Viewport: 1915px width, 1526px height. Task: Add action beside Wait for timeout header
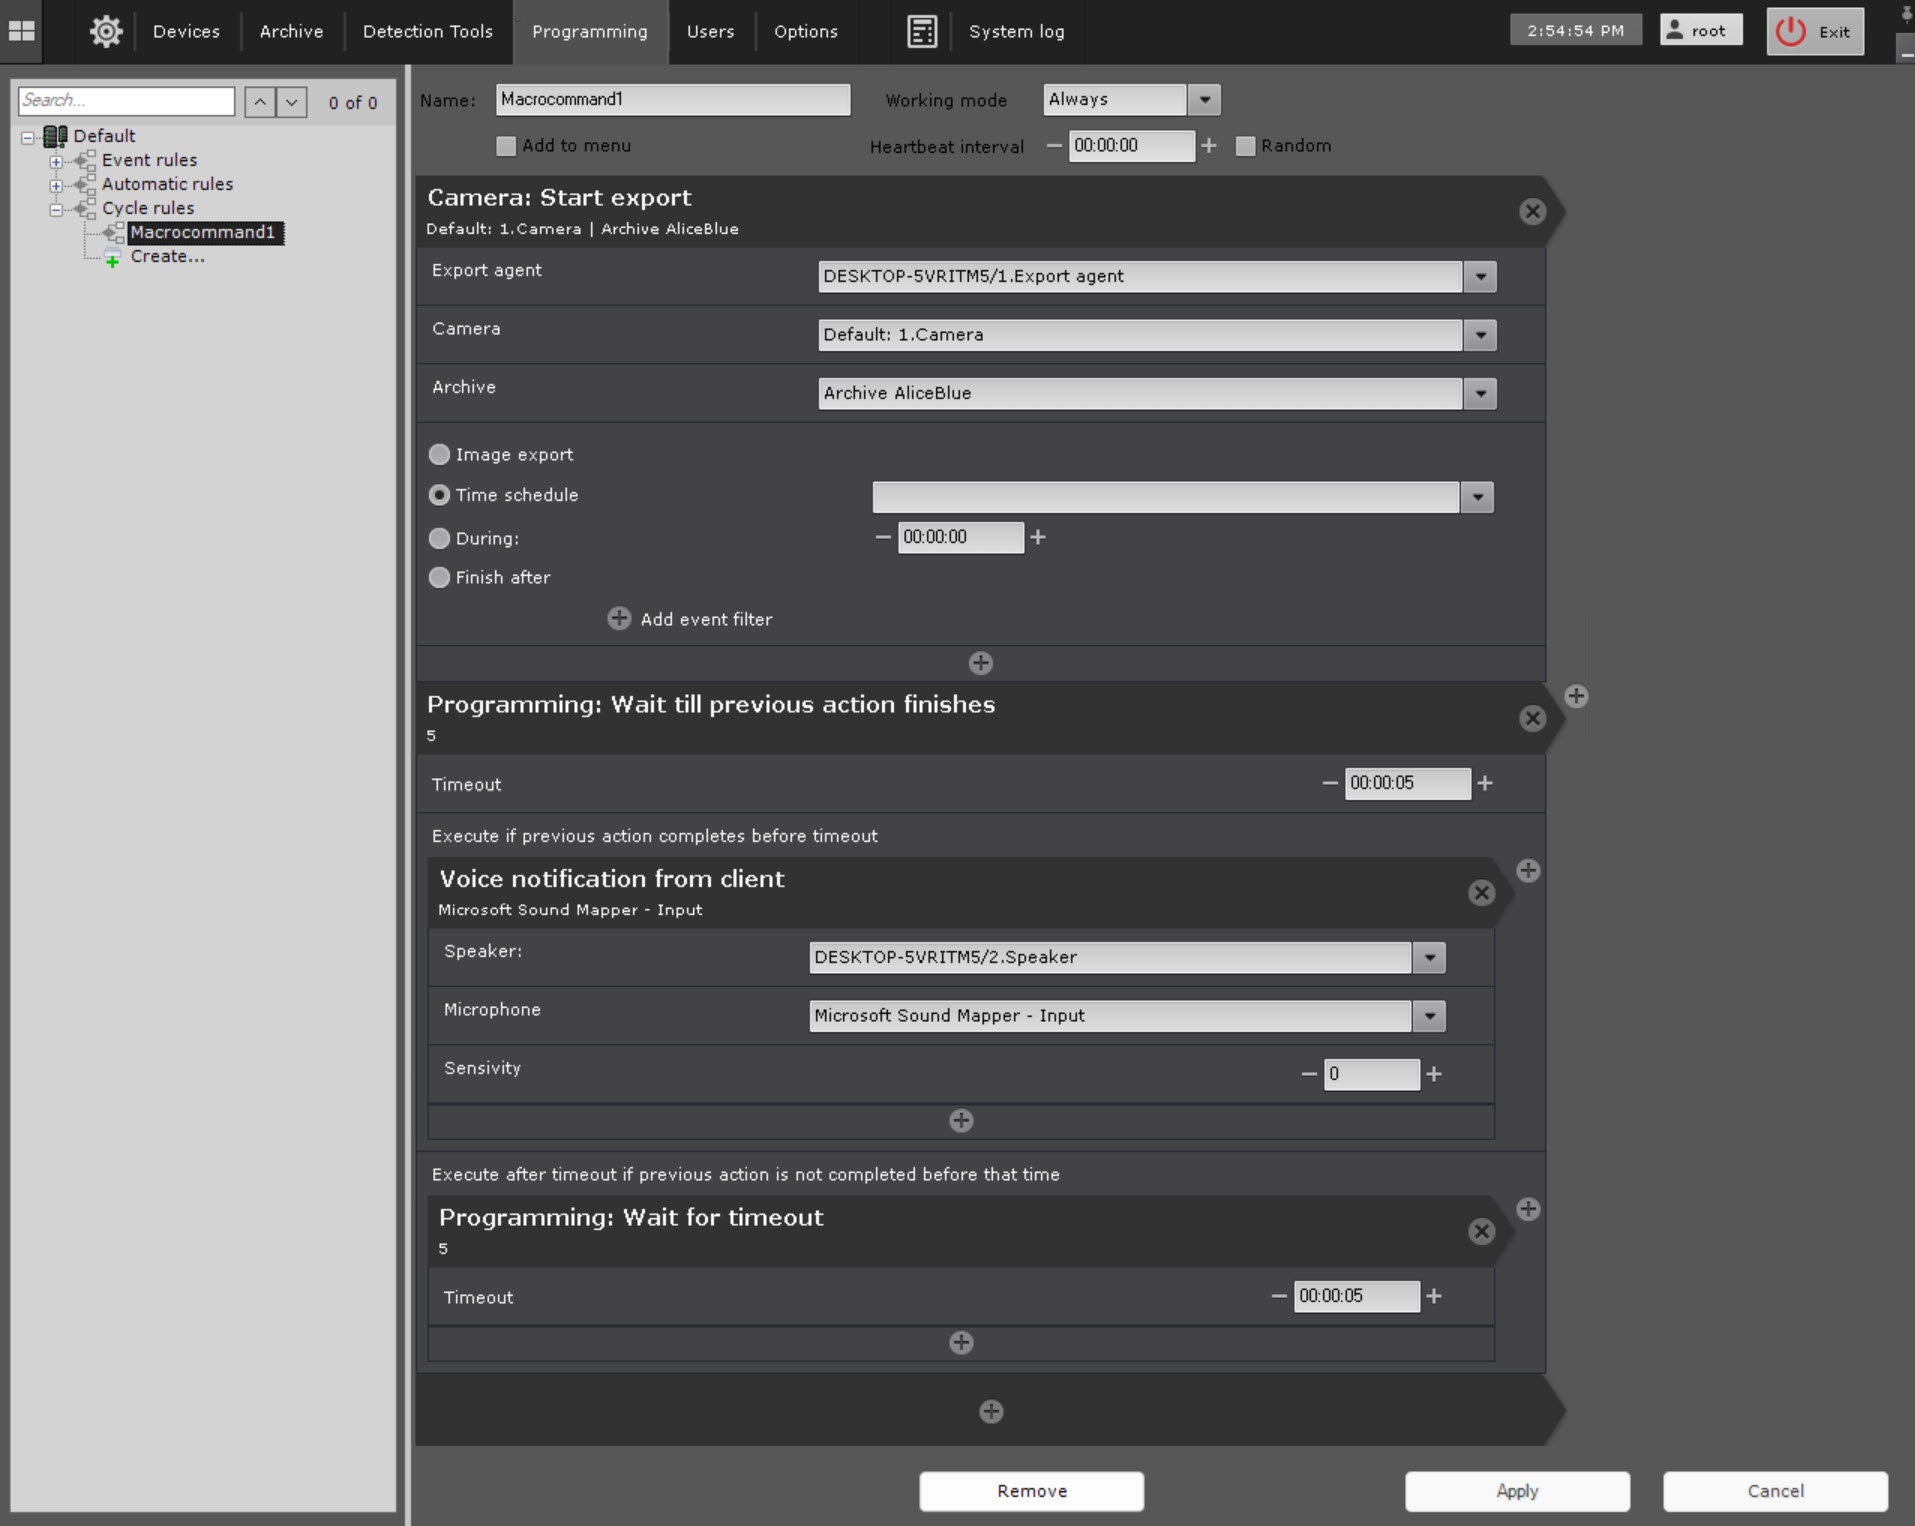click(1528, 1209)
